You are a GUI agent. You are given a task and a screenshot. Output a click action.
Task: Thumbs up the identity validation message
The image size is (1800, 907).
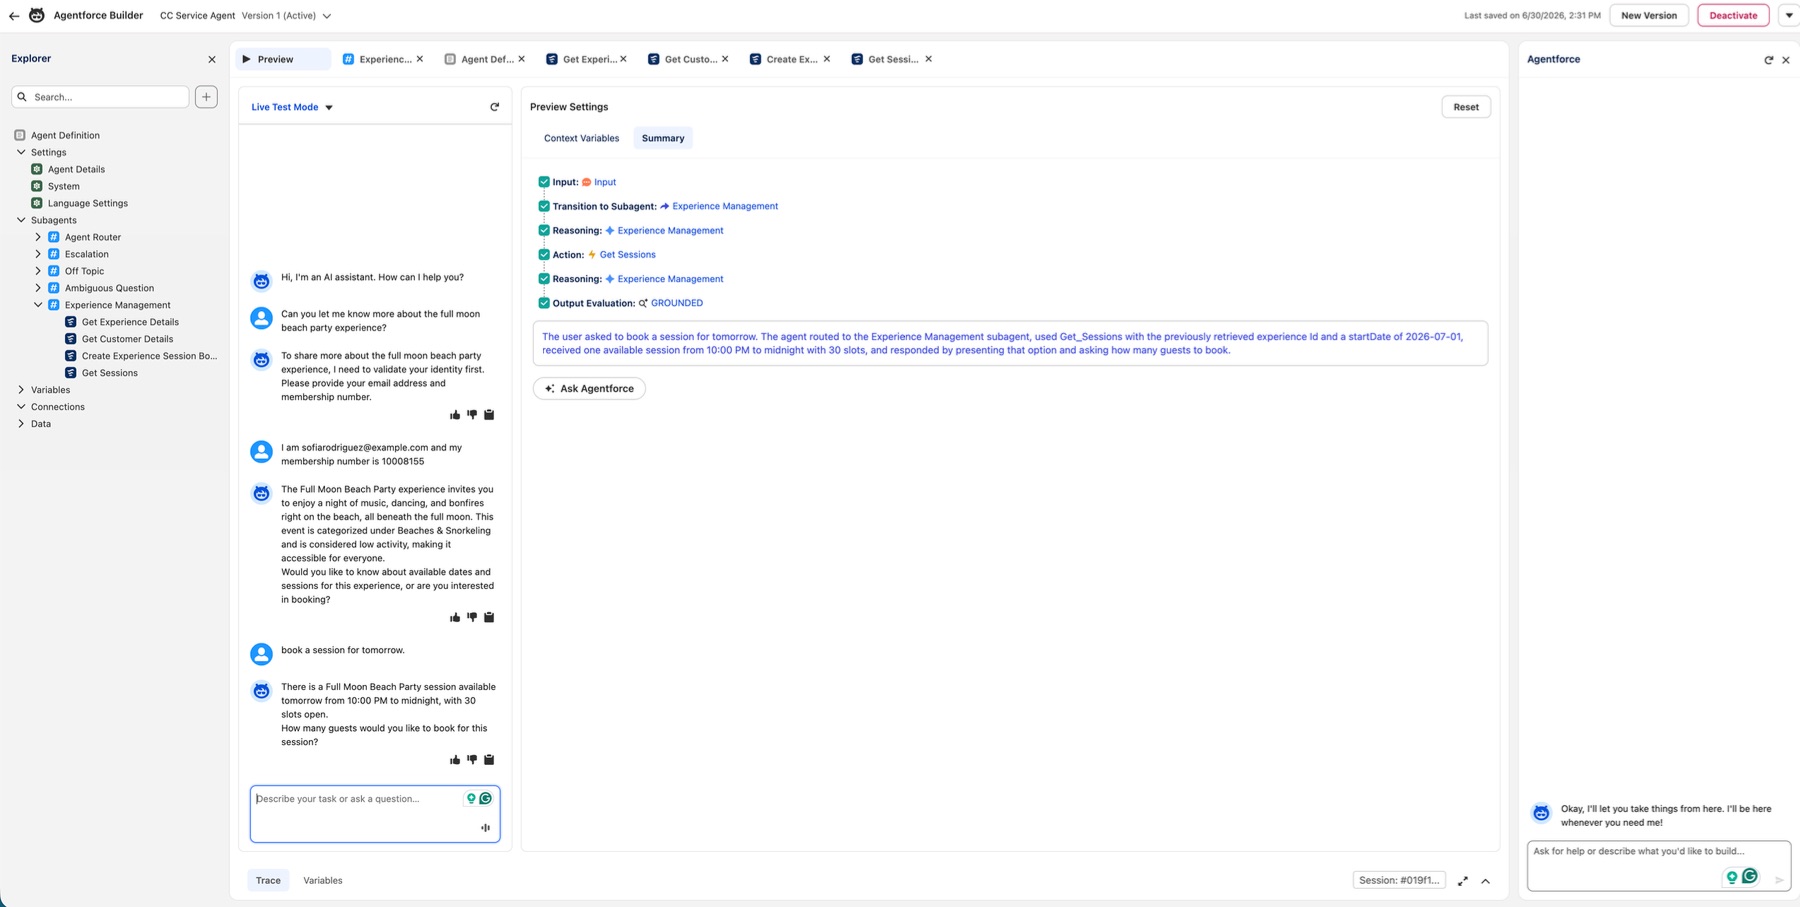[455, 415]
